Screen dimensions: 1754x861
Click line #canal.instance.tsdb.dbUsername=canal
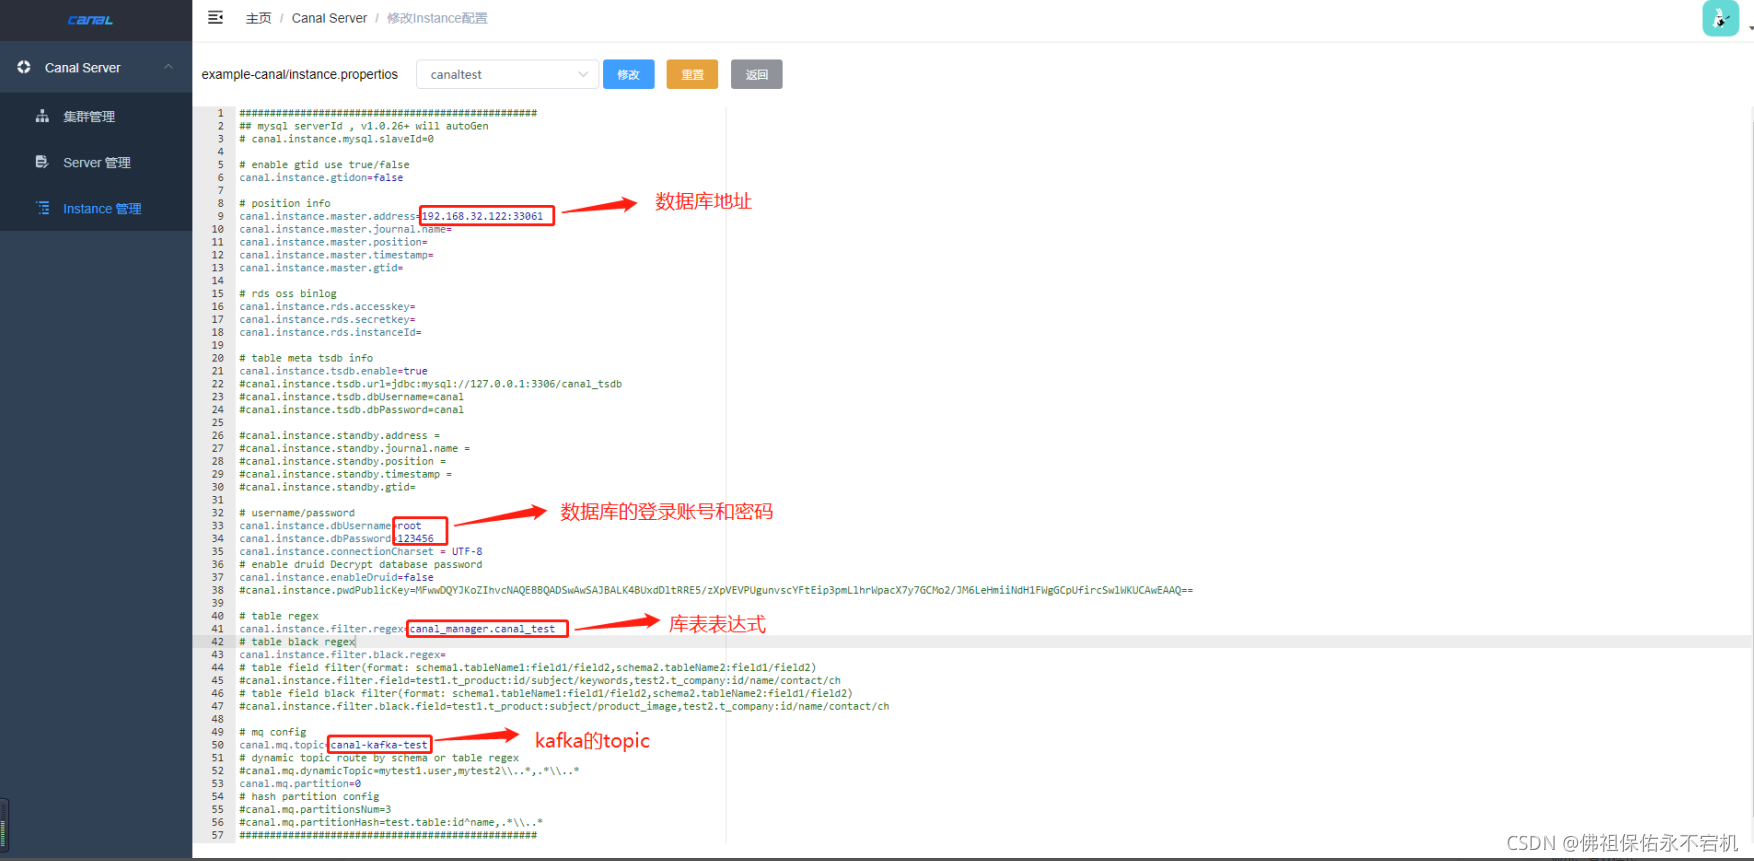tap(351, 397)
